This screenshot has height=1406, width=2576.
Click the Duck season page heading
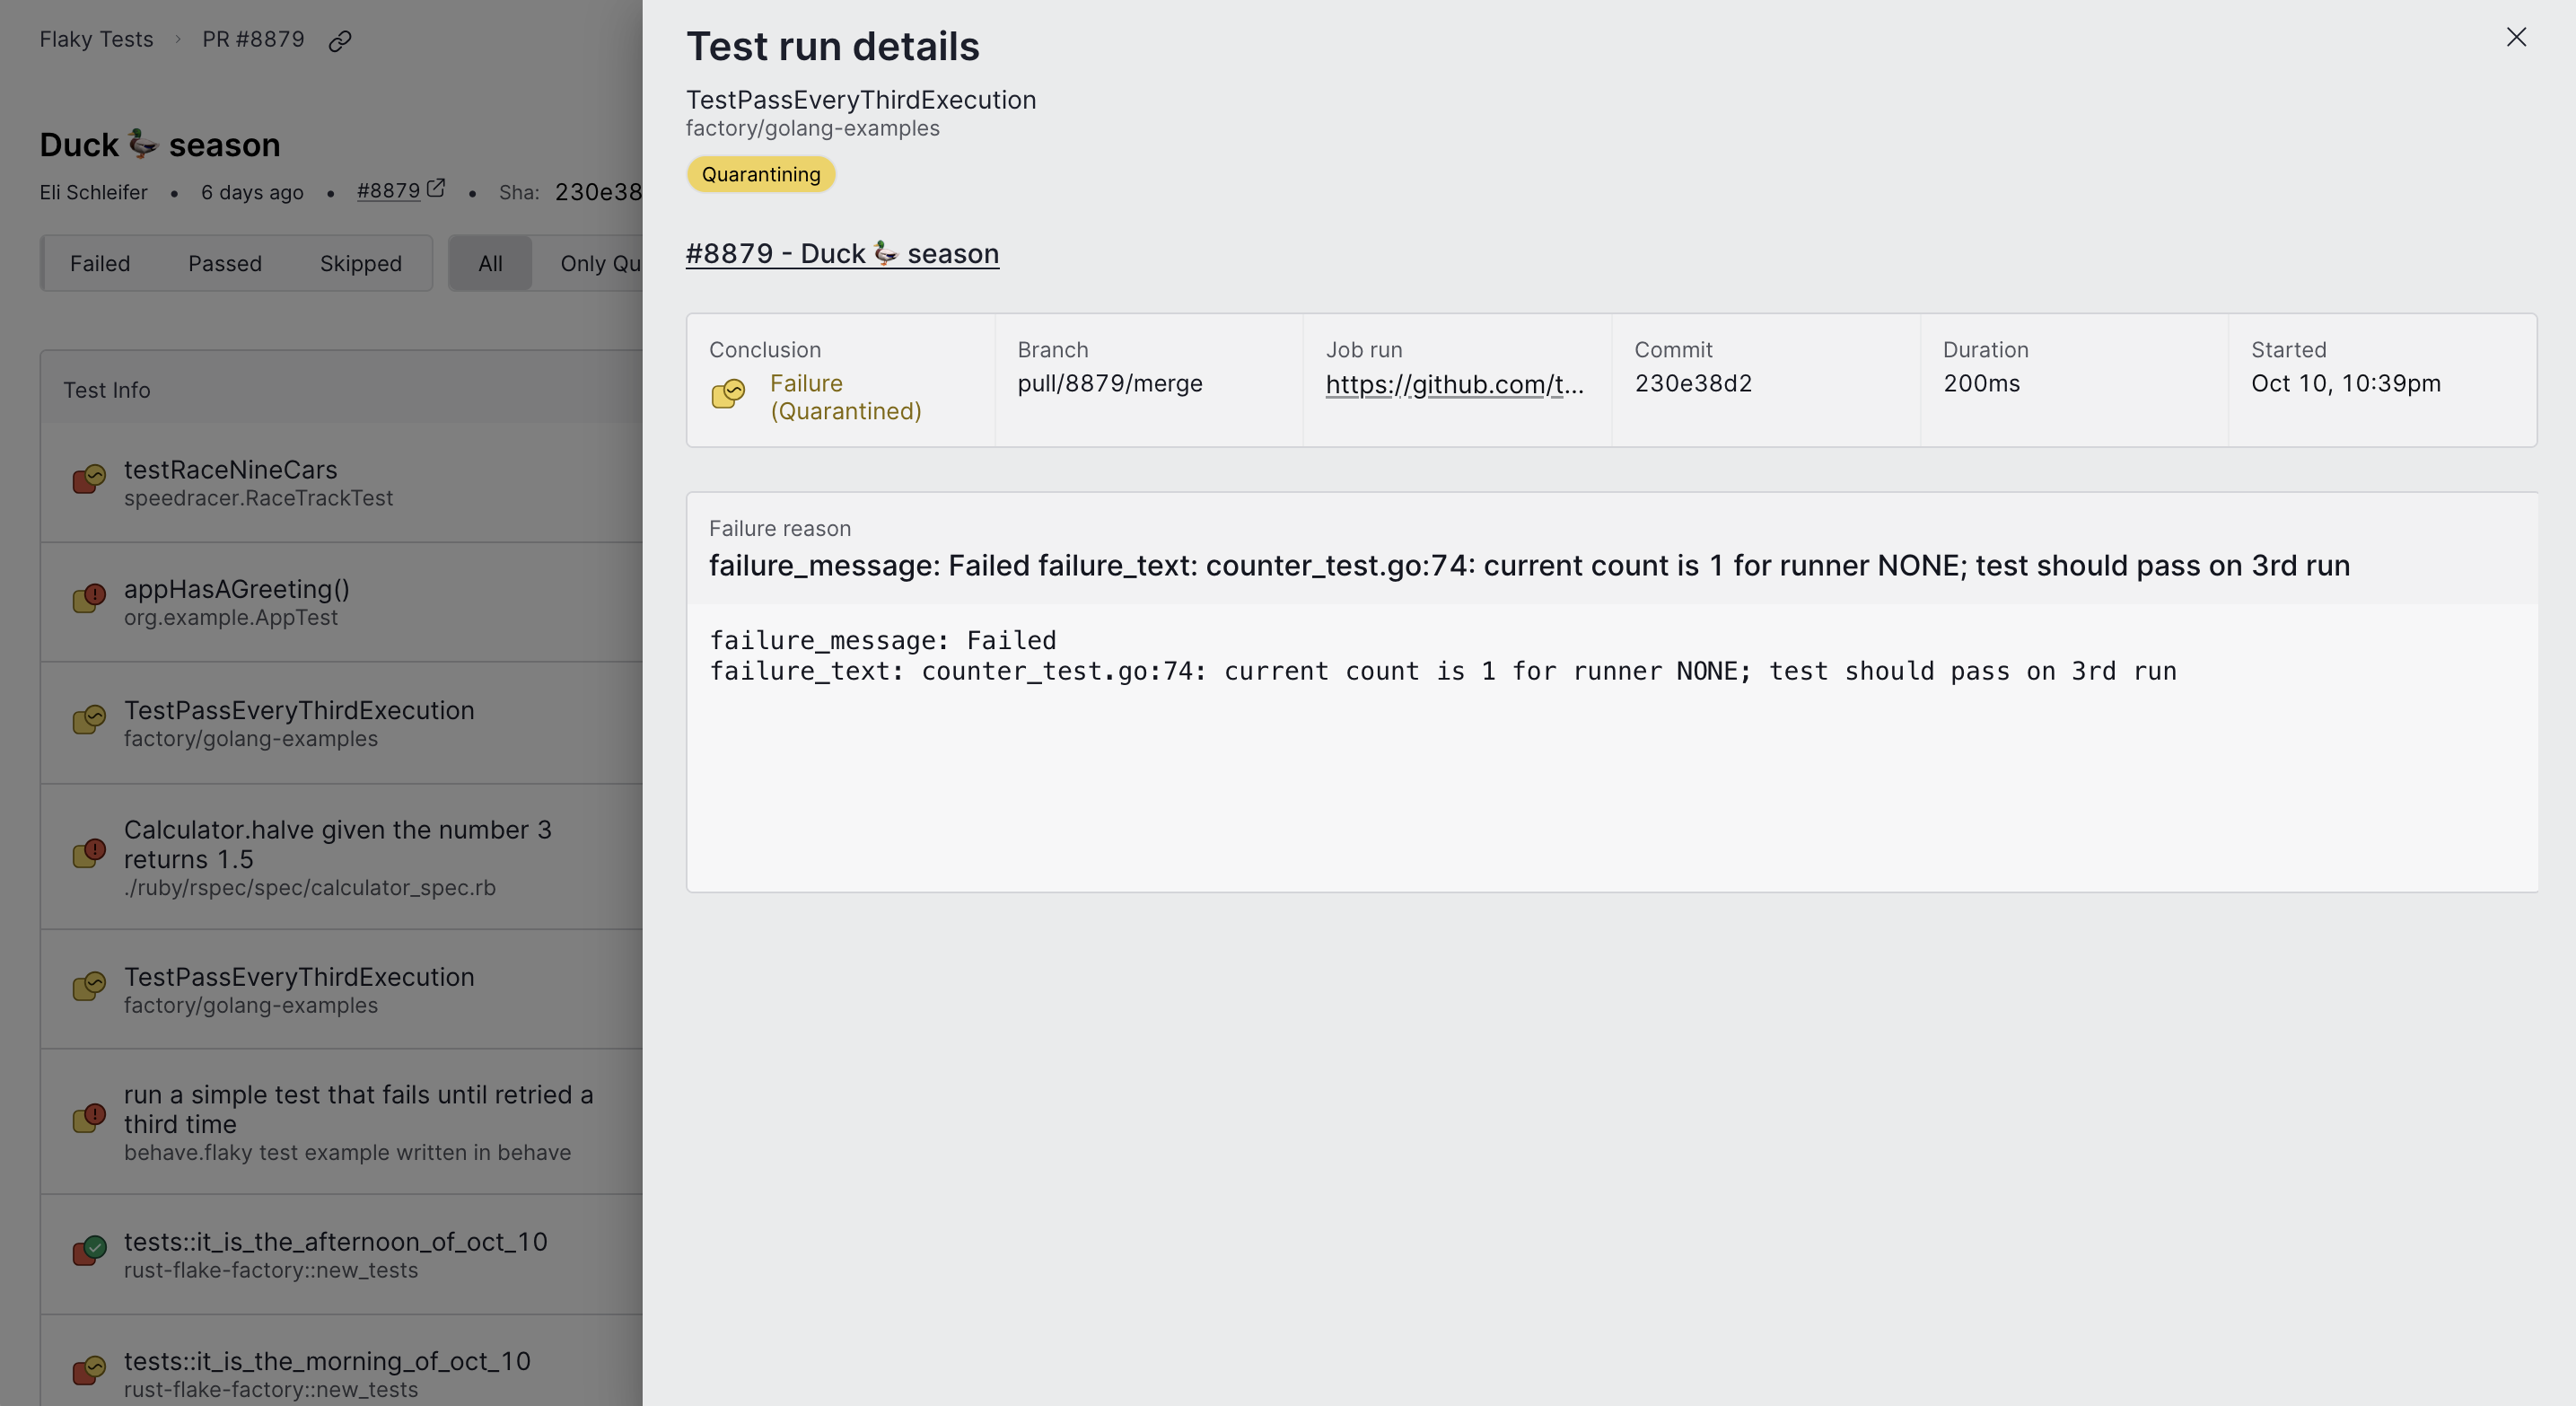pyautogui.click(x=160, y=145)
